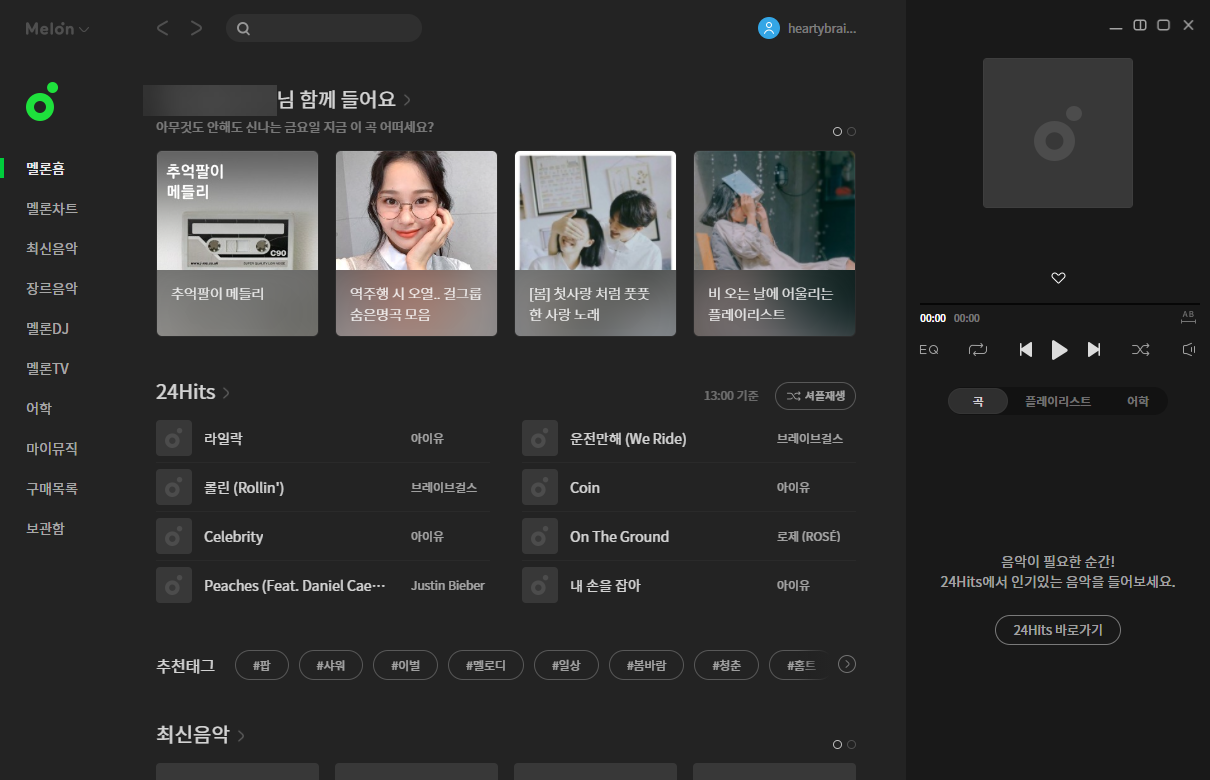Click the playback progress bar
Screen dimensions: 1210x780
[1059, 304]
